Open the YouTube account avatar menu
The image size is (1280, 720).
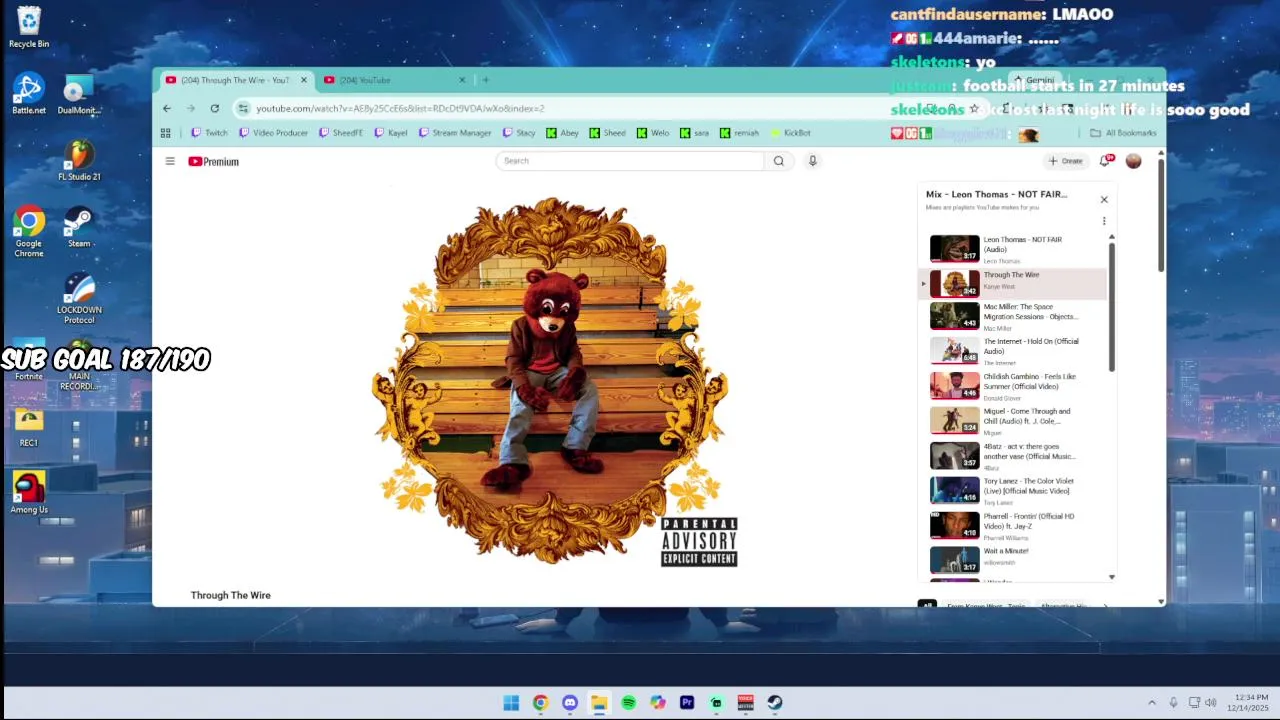pos(1133,161)
